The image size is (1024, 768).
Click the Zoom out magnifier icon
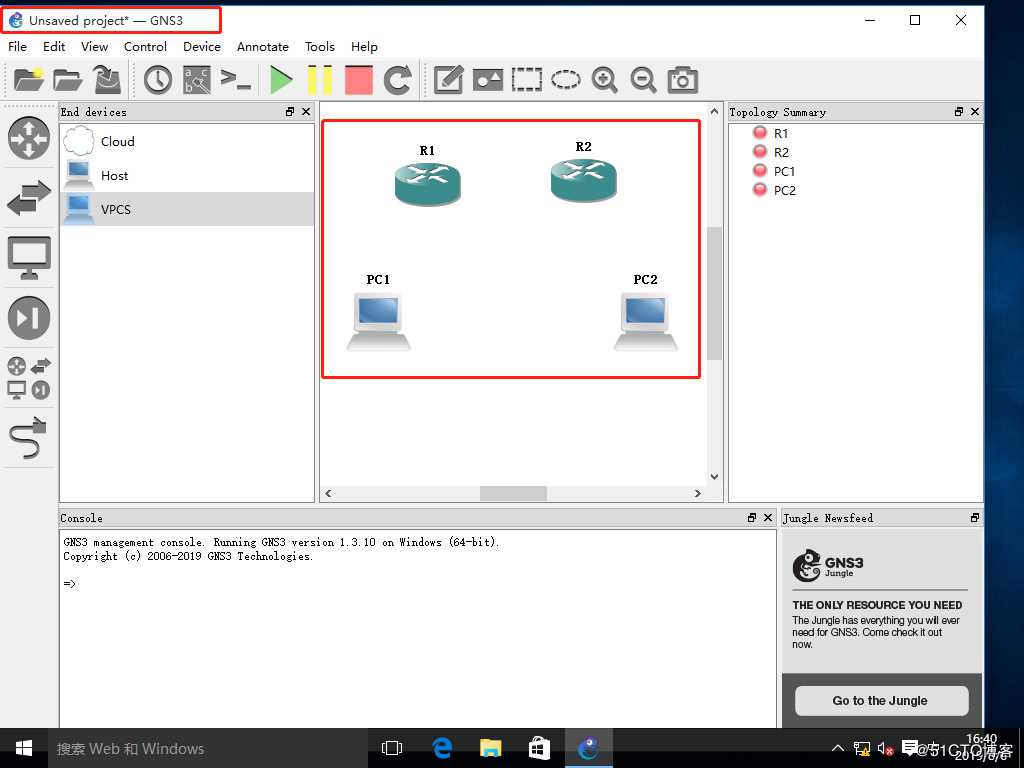click(643, 80)
